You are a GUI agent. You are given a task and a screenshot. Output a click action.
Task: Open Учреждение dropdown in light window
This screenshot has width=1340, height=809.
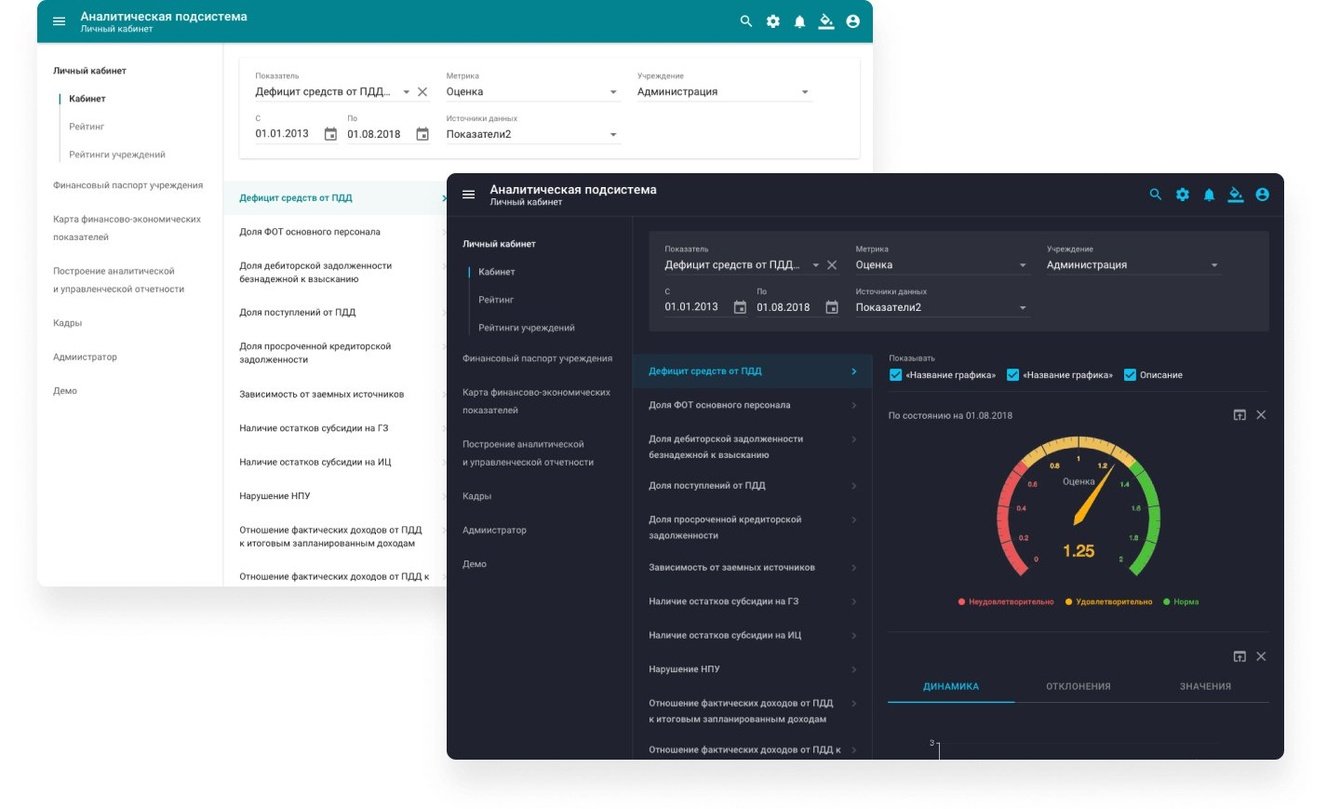pos(724,92)
